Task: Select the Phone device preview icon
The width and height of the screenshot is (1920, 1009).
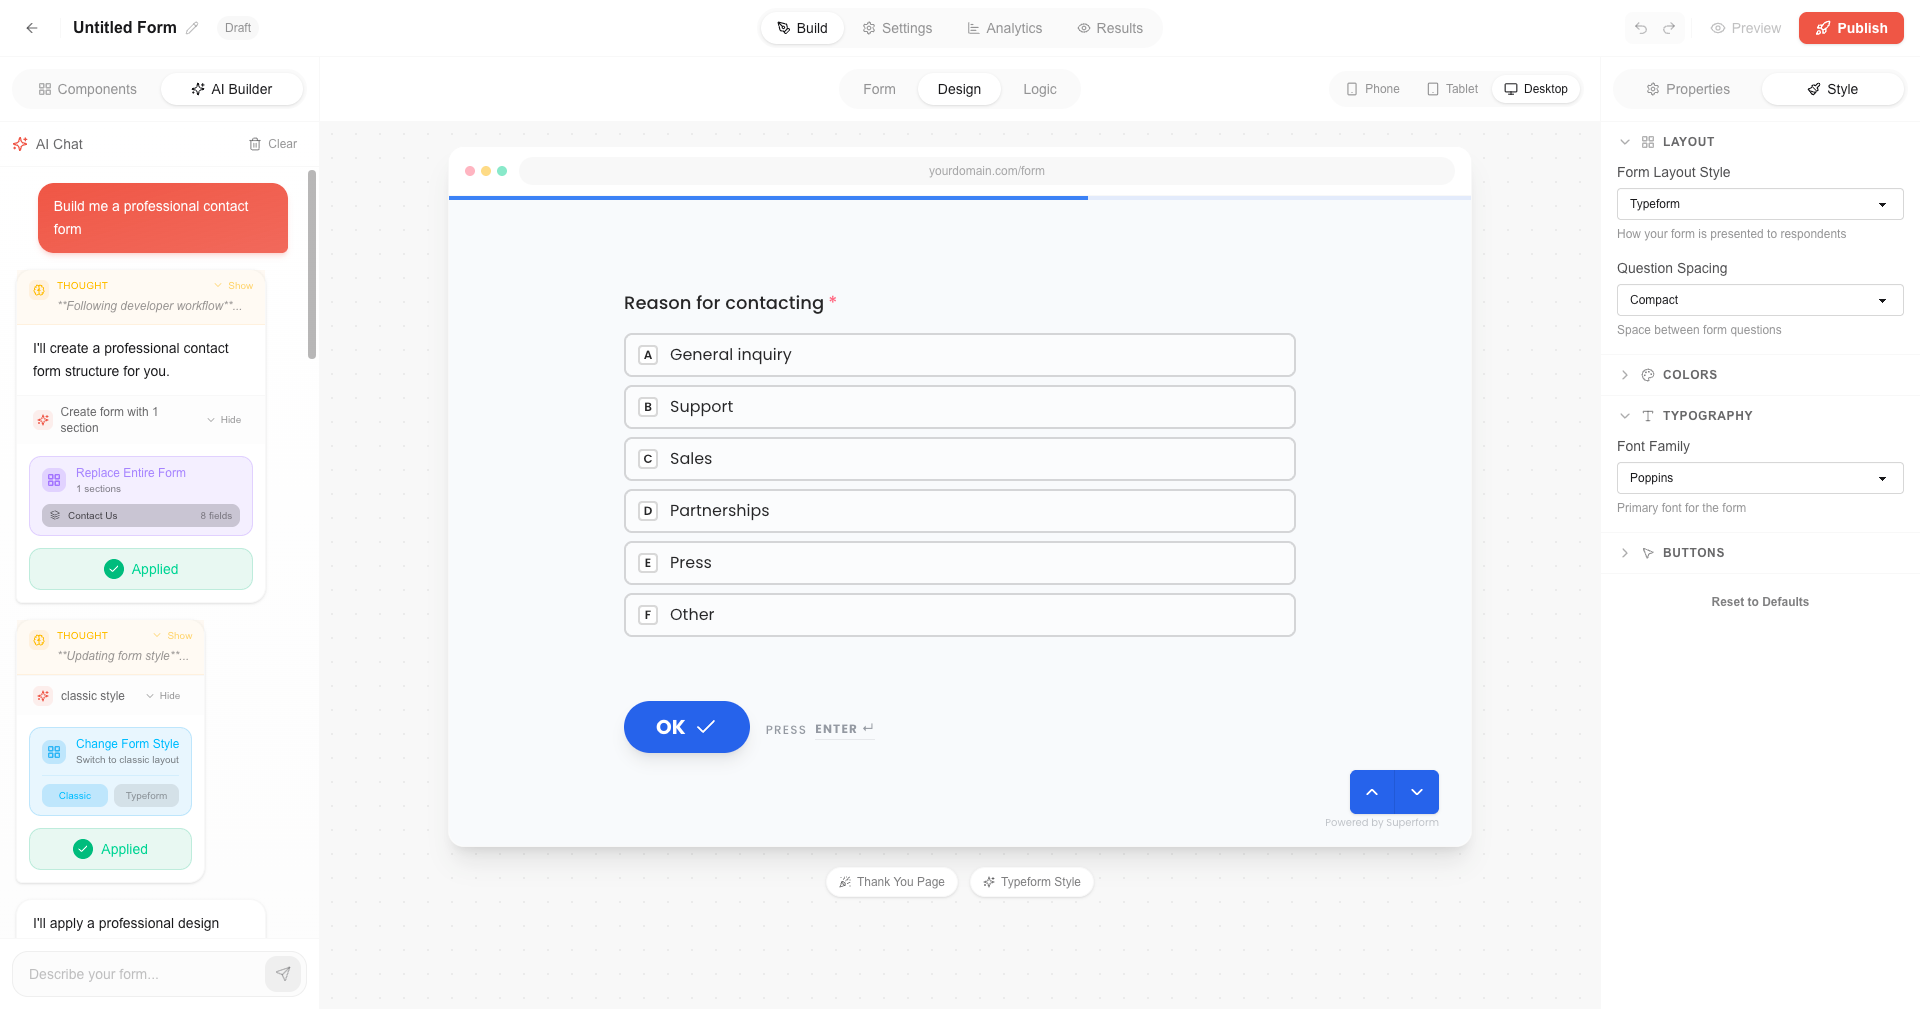Action: tap(1371, 88)
